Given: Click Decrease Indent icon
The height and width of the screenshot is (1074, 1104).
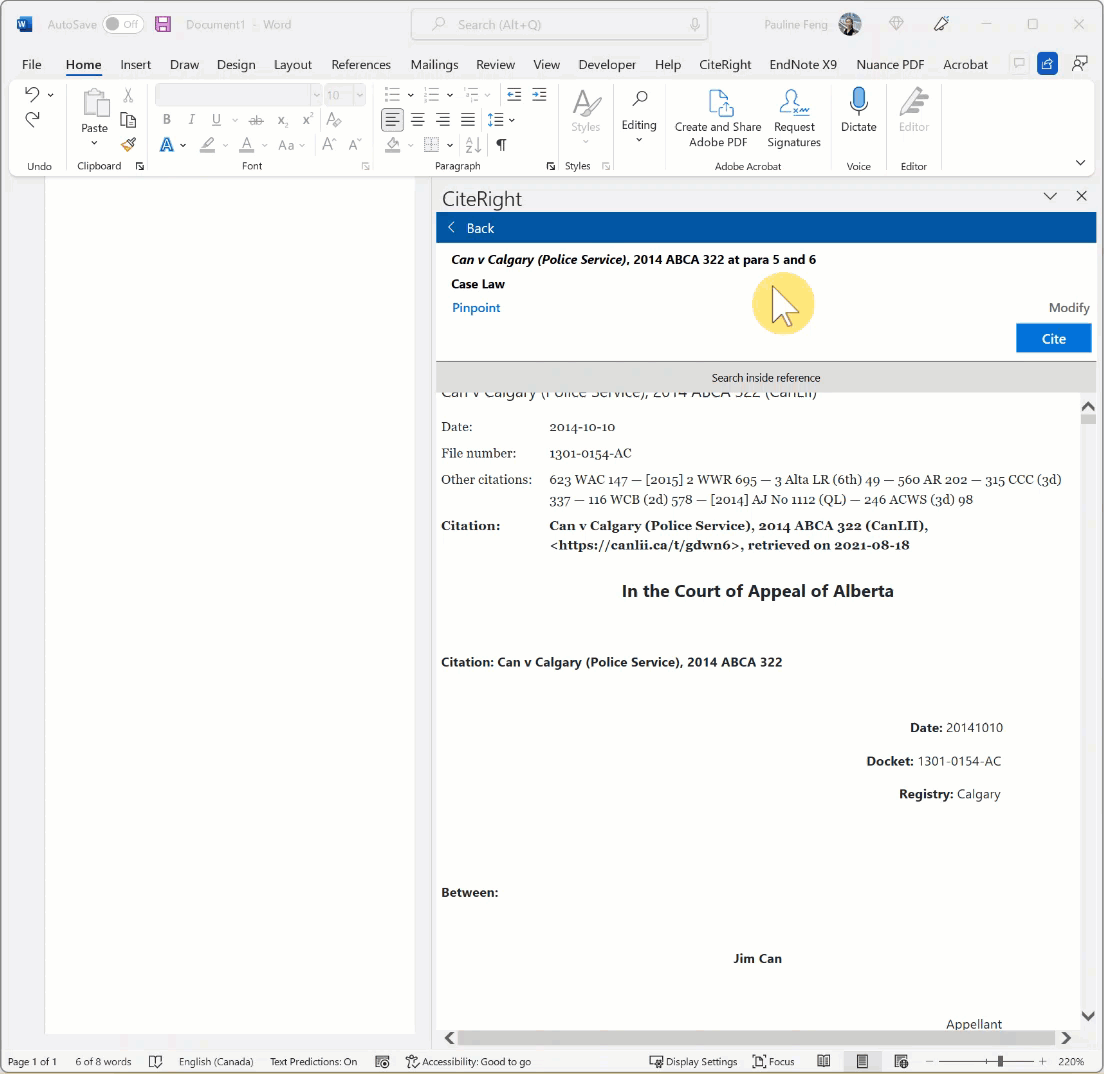Looking at the screenshot, I should click(x=514, y=94).
